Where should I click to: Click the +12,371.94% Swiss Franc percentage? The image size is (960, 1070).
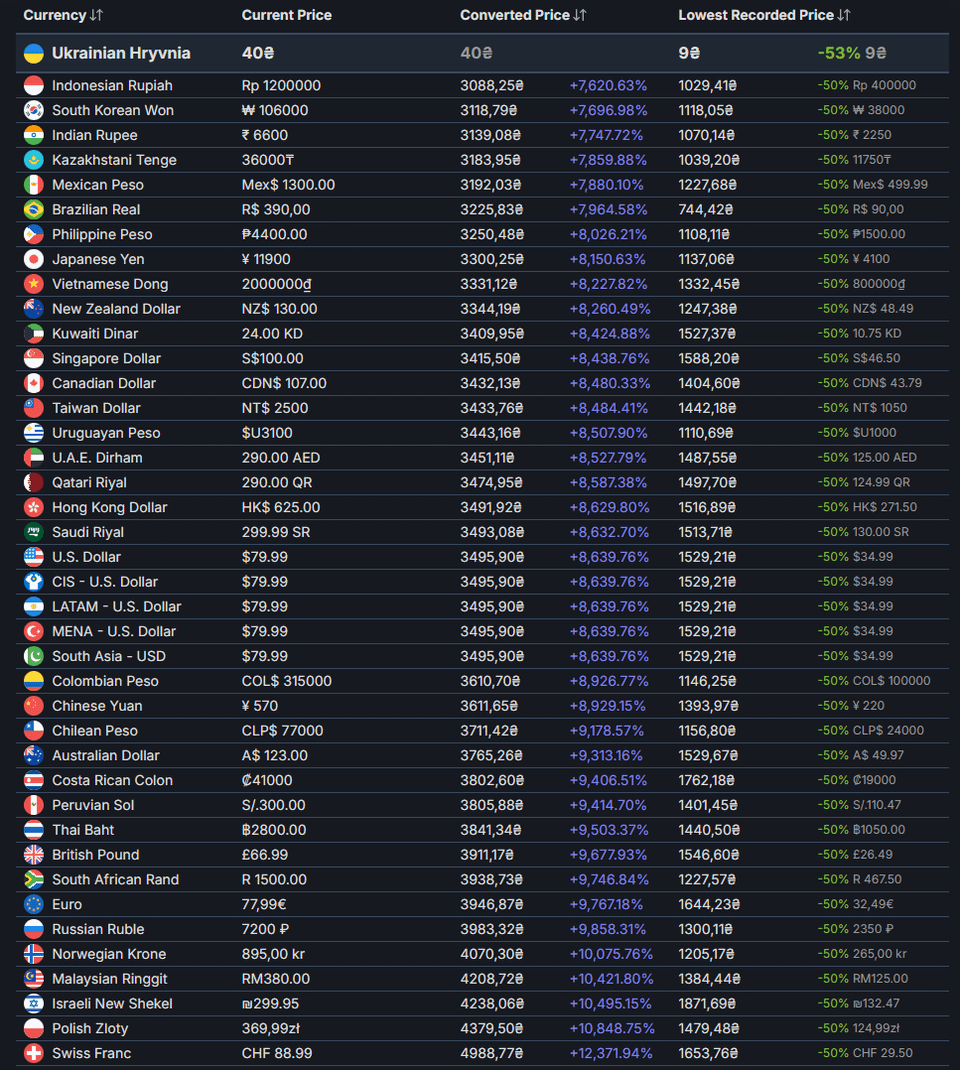610,1053
